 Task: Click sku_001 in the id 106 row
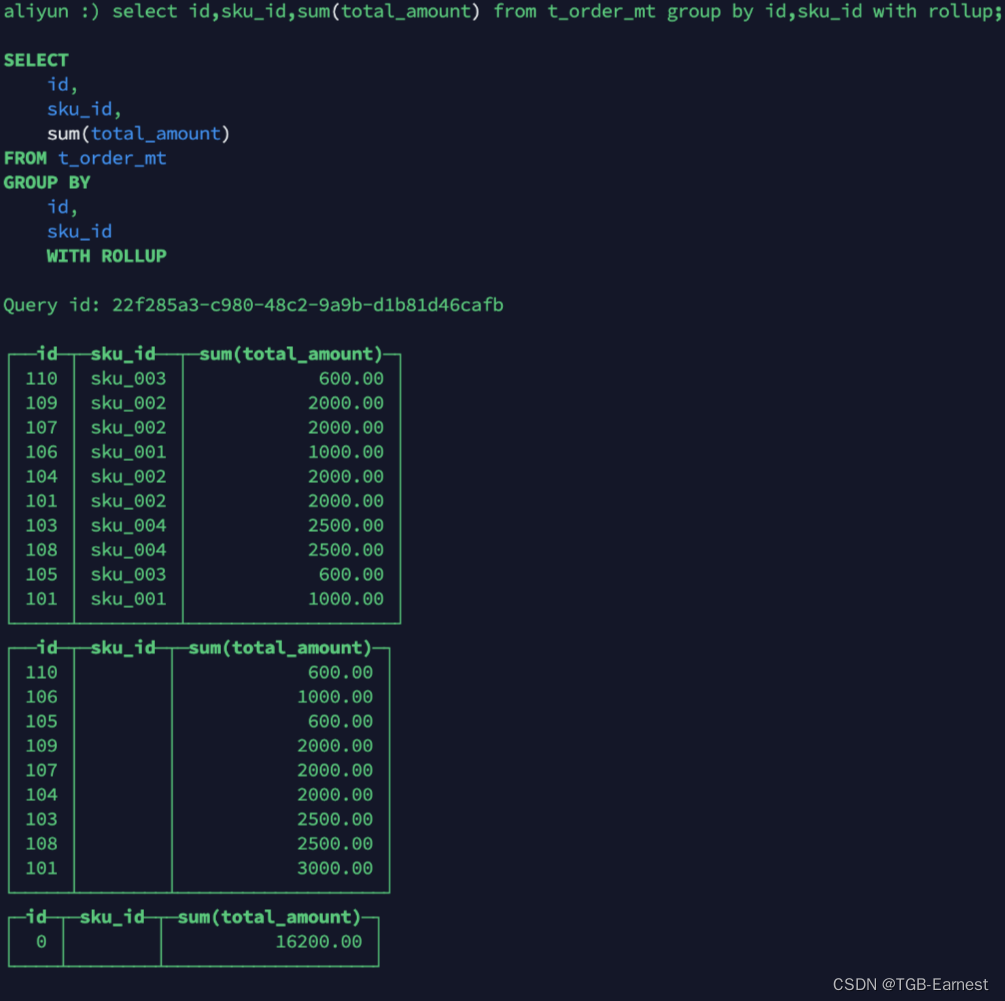coord(128,452)
